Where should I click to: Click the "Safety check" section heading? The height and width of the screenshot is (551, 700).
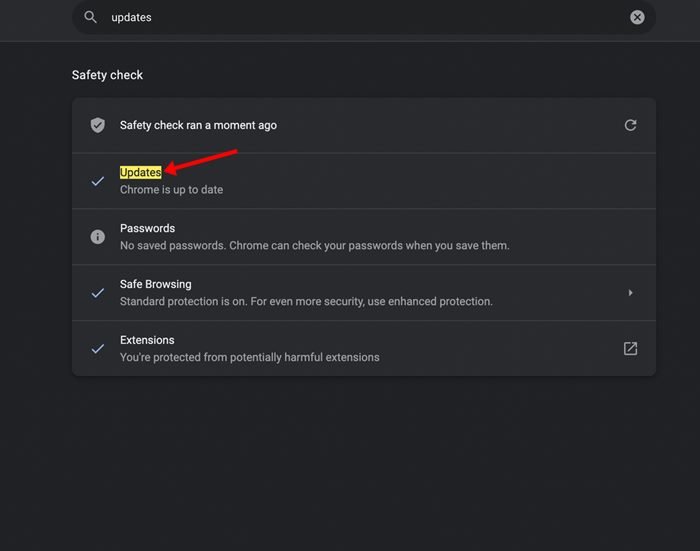[x=107, y=75]
